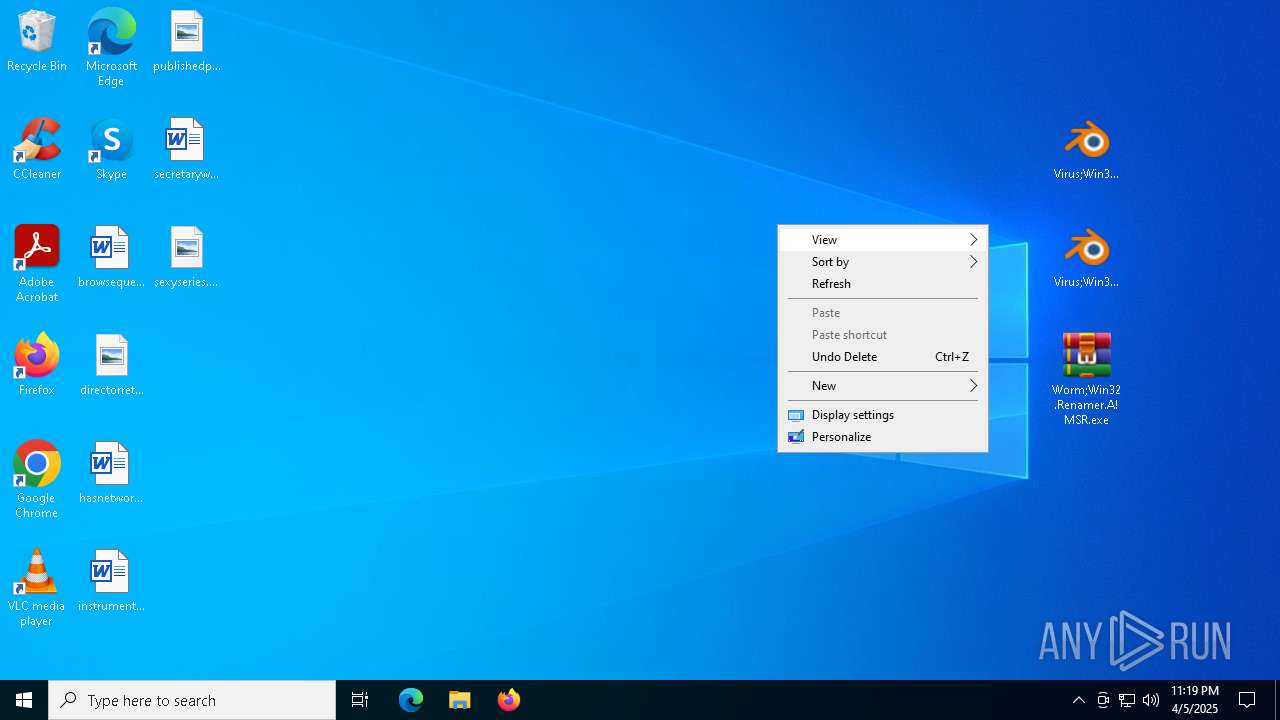Select the sexyseries... image file icon
Image resolution: width=1280 pixels, height=720 pixels.
(187, 258)
